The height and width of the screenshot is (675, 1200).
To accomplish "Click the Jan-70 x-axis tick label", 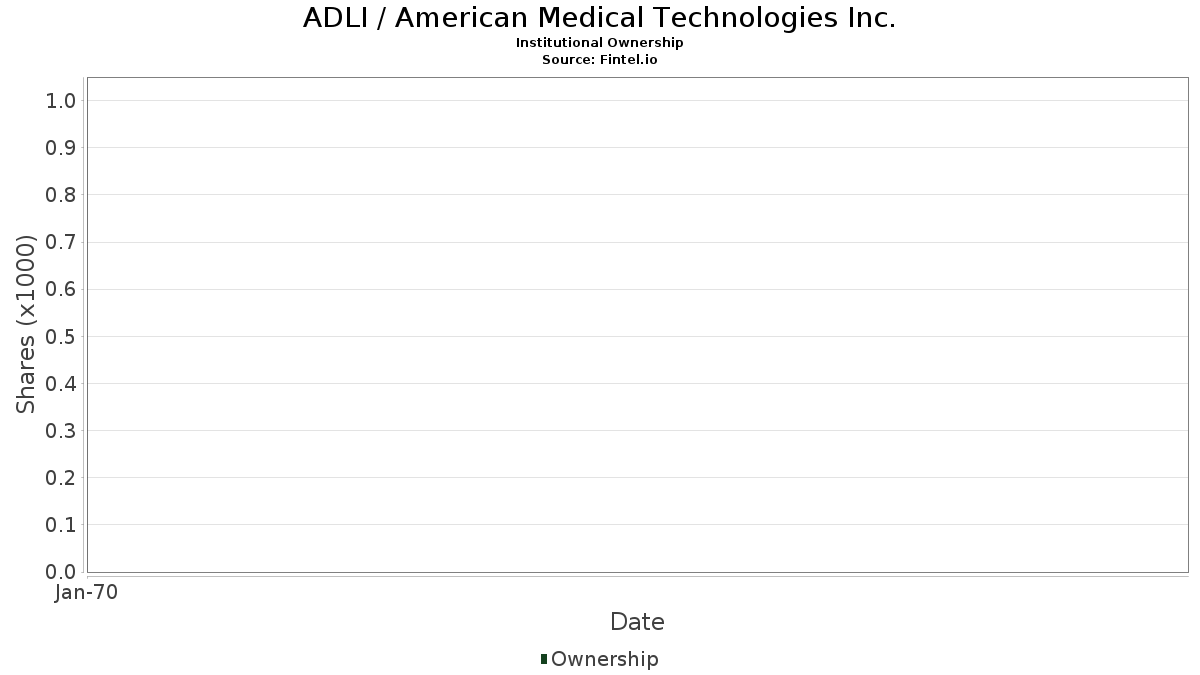I will pos(86,593).
